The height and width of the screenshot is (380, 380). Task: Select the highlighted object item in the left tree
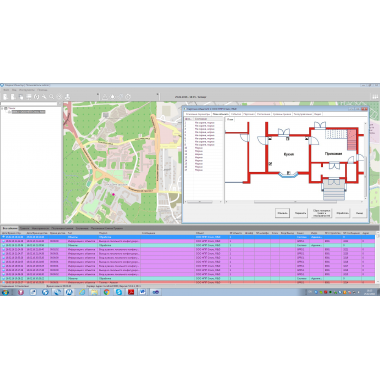(x=28, y=112)
